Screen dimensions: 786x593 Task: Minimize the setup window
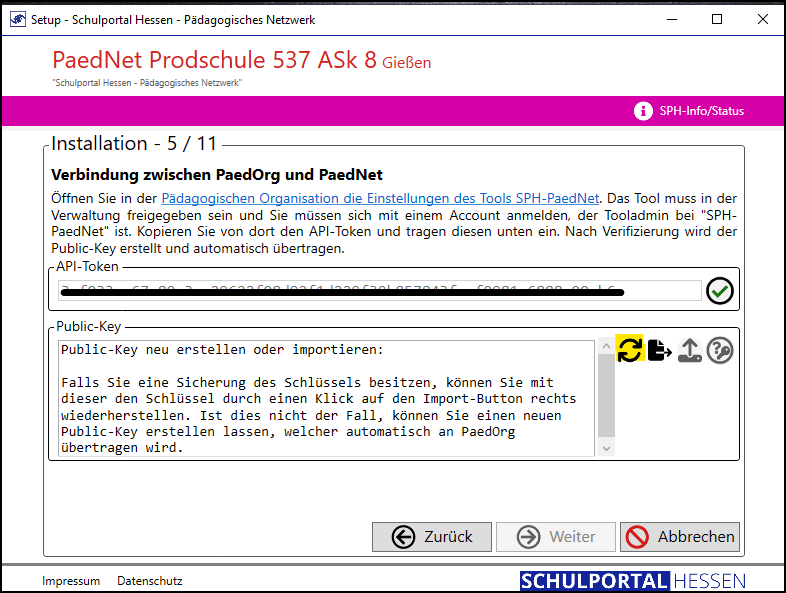point(672,20)
